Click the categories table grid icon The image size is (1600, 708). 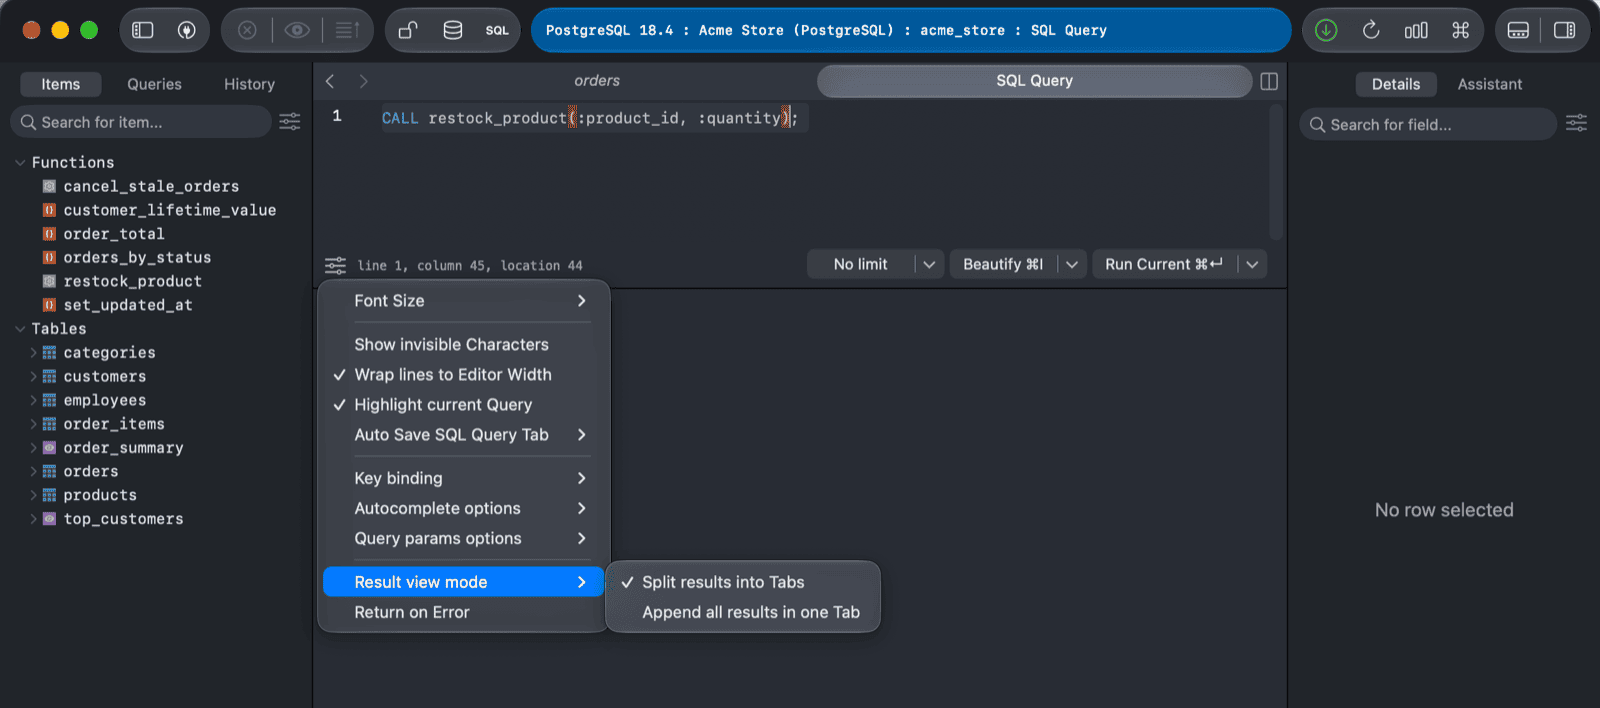pos(49,352)
